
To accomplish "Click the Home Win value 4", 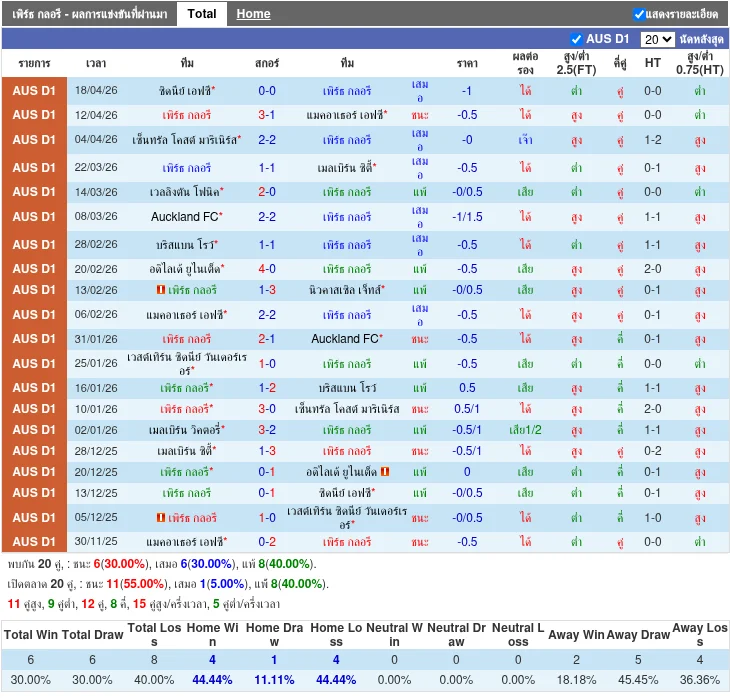I will tap(212, 659).
